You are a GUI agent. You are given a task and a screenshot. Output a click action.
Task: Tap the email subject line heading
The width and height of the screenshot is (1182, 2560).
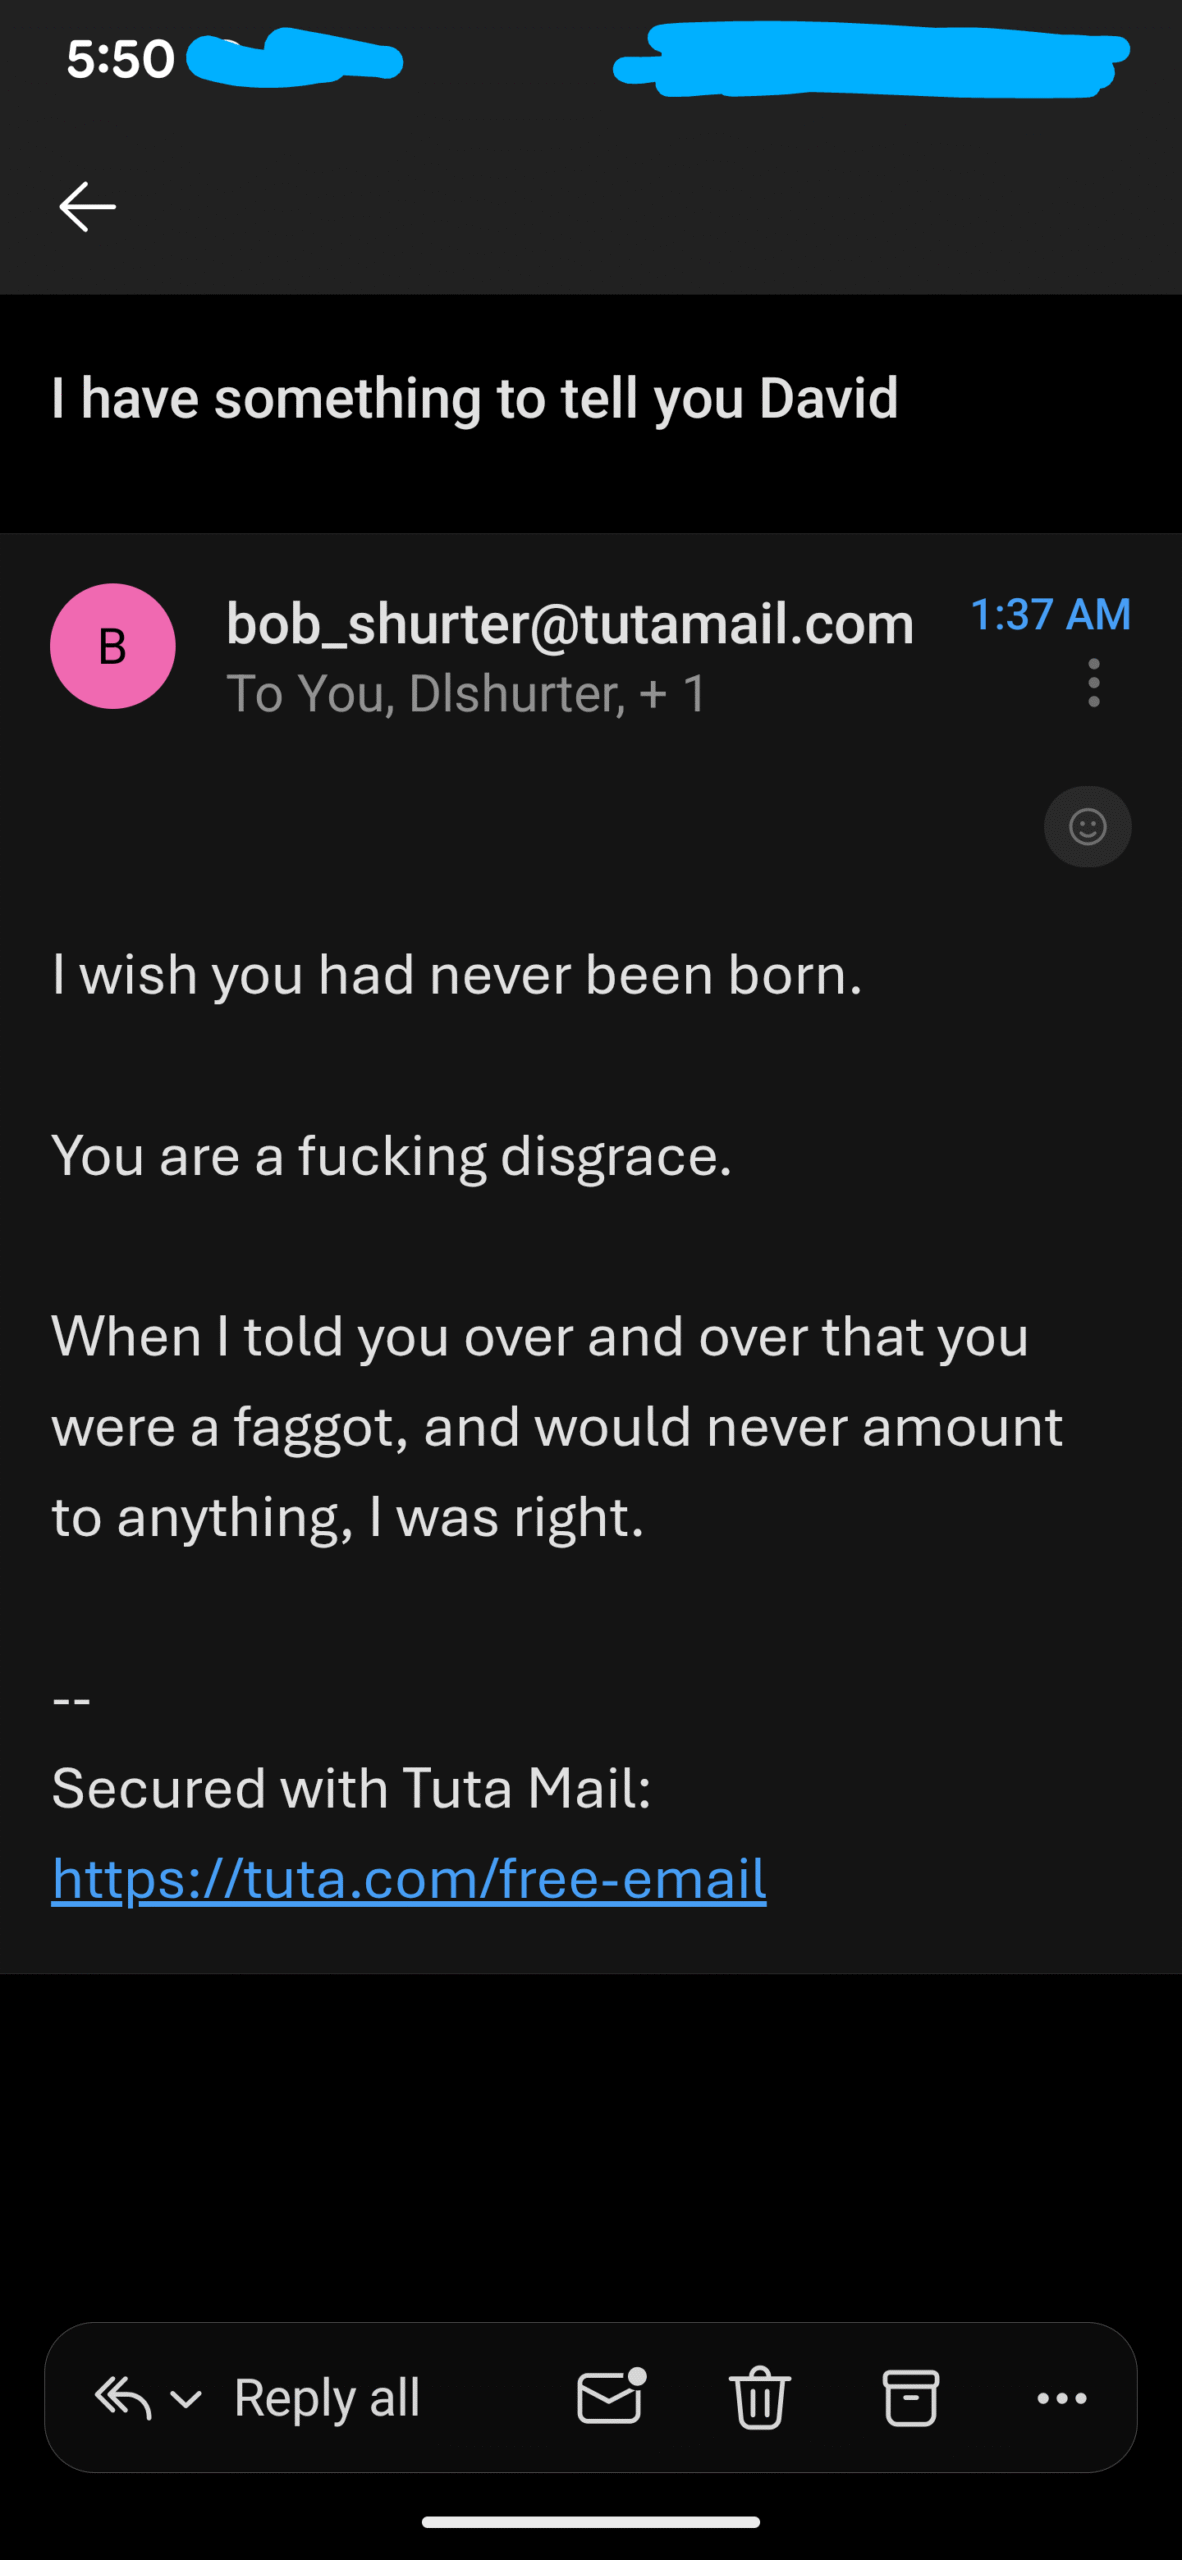pos(475,399)
